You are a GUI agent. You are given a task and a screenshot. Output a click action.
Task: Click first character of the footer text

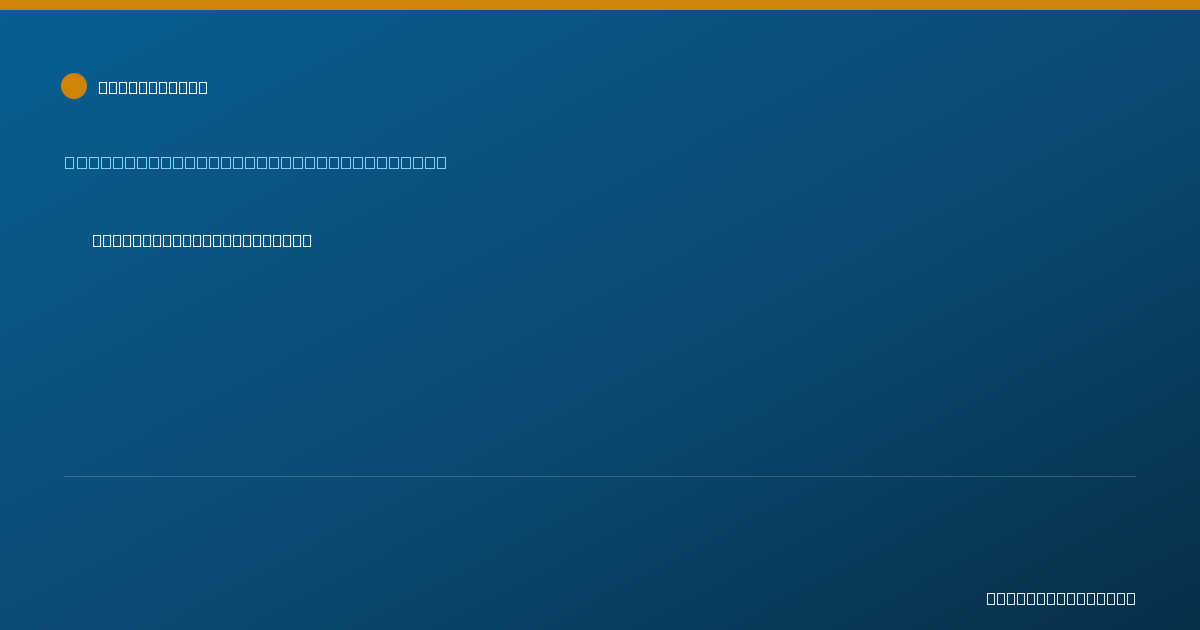pos(991,598)
